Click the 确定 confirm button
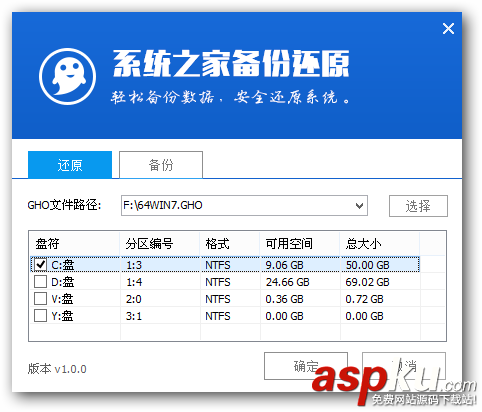The width and height of the screenshot is (482, 412). pos(306,366)
